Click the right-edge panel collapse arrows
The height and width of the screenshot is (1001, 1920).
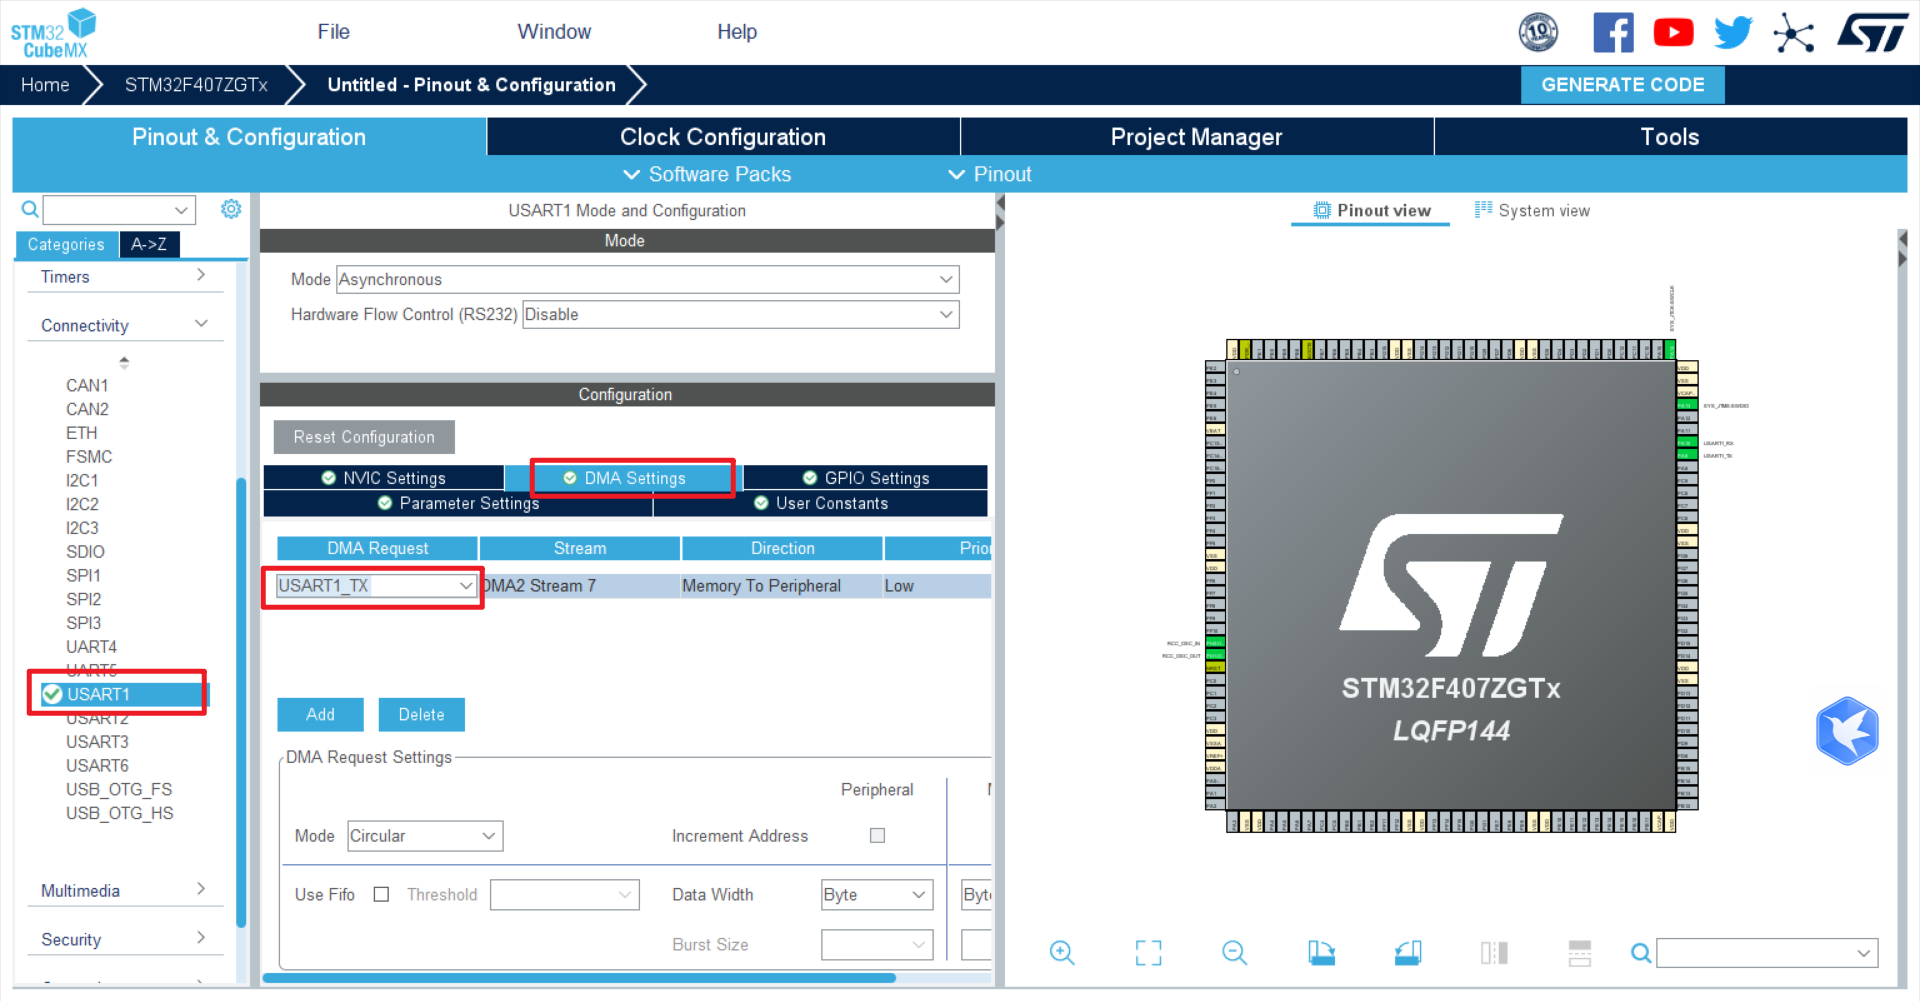pos(1903,248)
